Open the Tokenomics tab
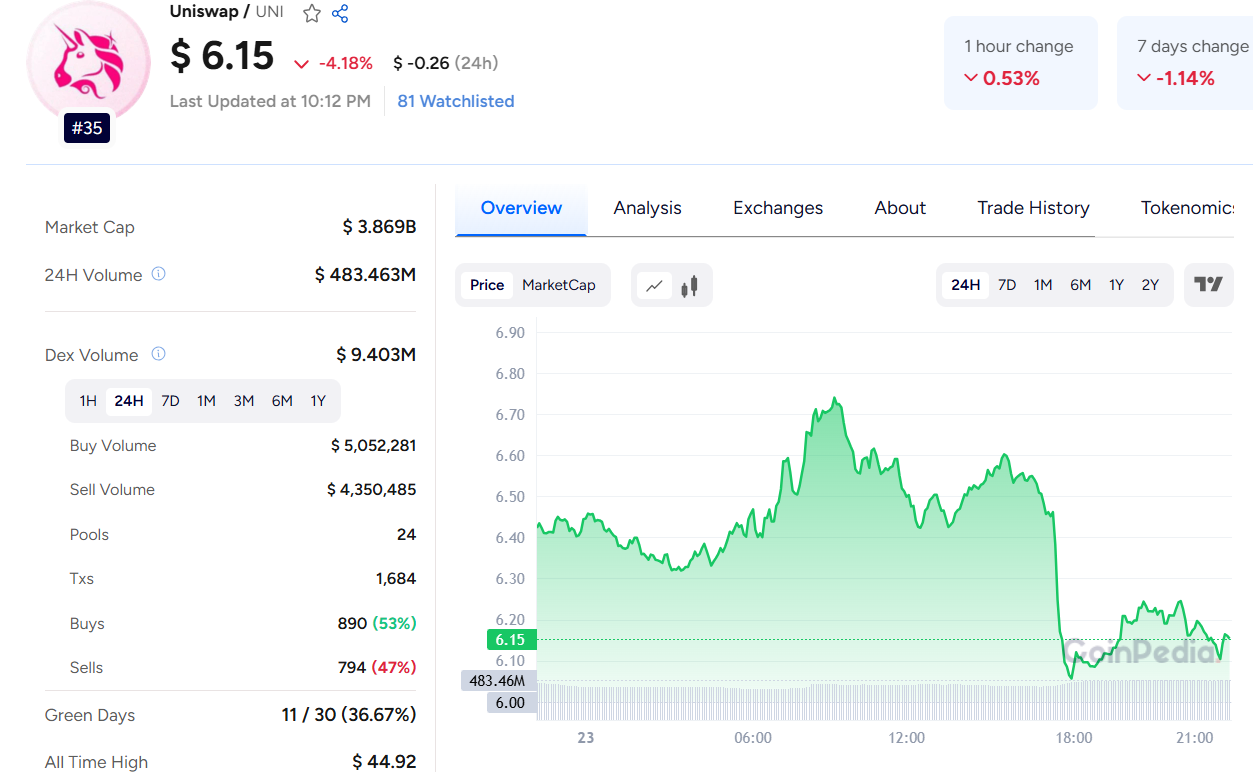The image size is (1253, 772). click(x=1187, y=208)
